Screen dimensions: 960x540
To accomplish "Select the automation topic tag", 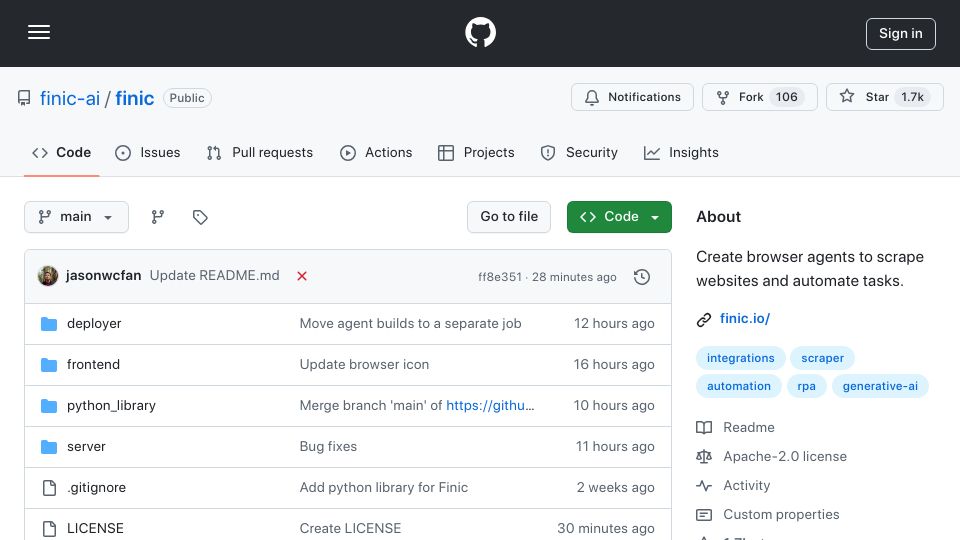I will pos(738,386).
